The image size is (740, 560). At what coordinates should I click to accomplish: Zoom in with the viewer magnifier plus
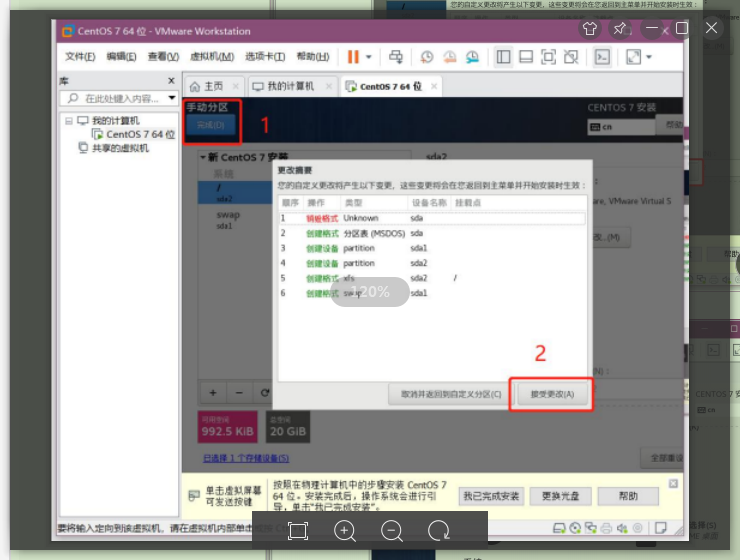click(x=345, y=531)
